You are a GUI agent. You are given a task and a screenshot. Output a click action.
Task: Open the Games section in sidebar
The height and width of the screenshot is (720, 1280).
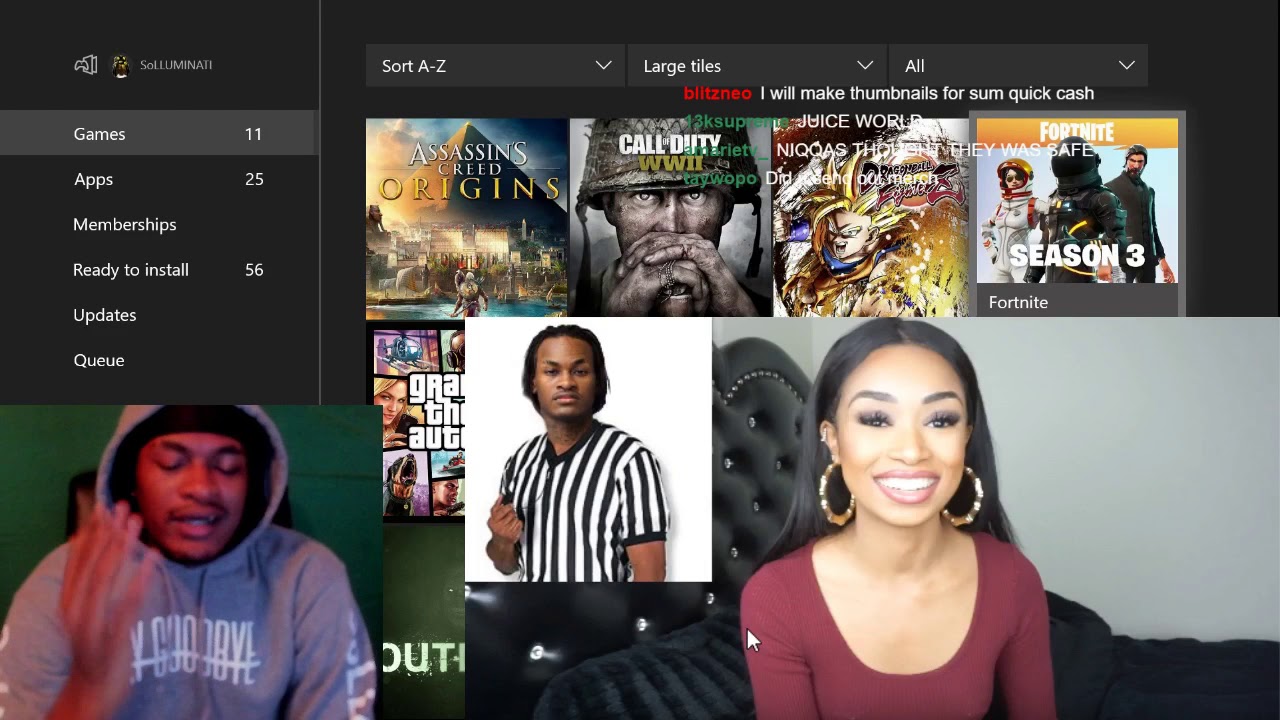coord(158,134)
